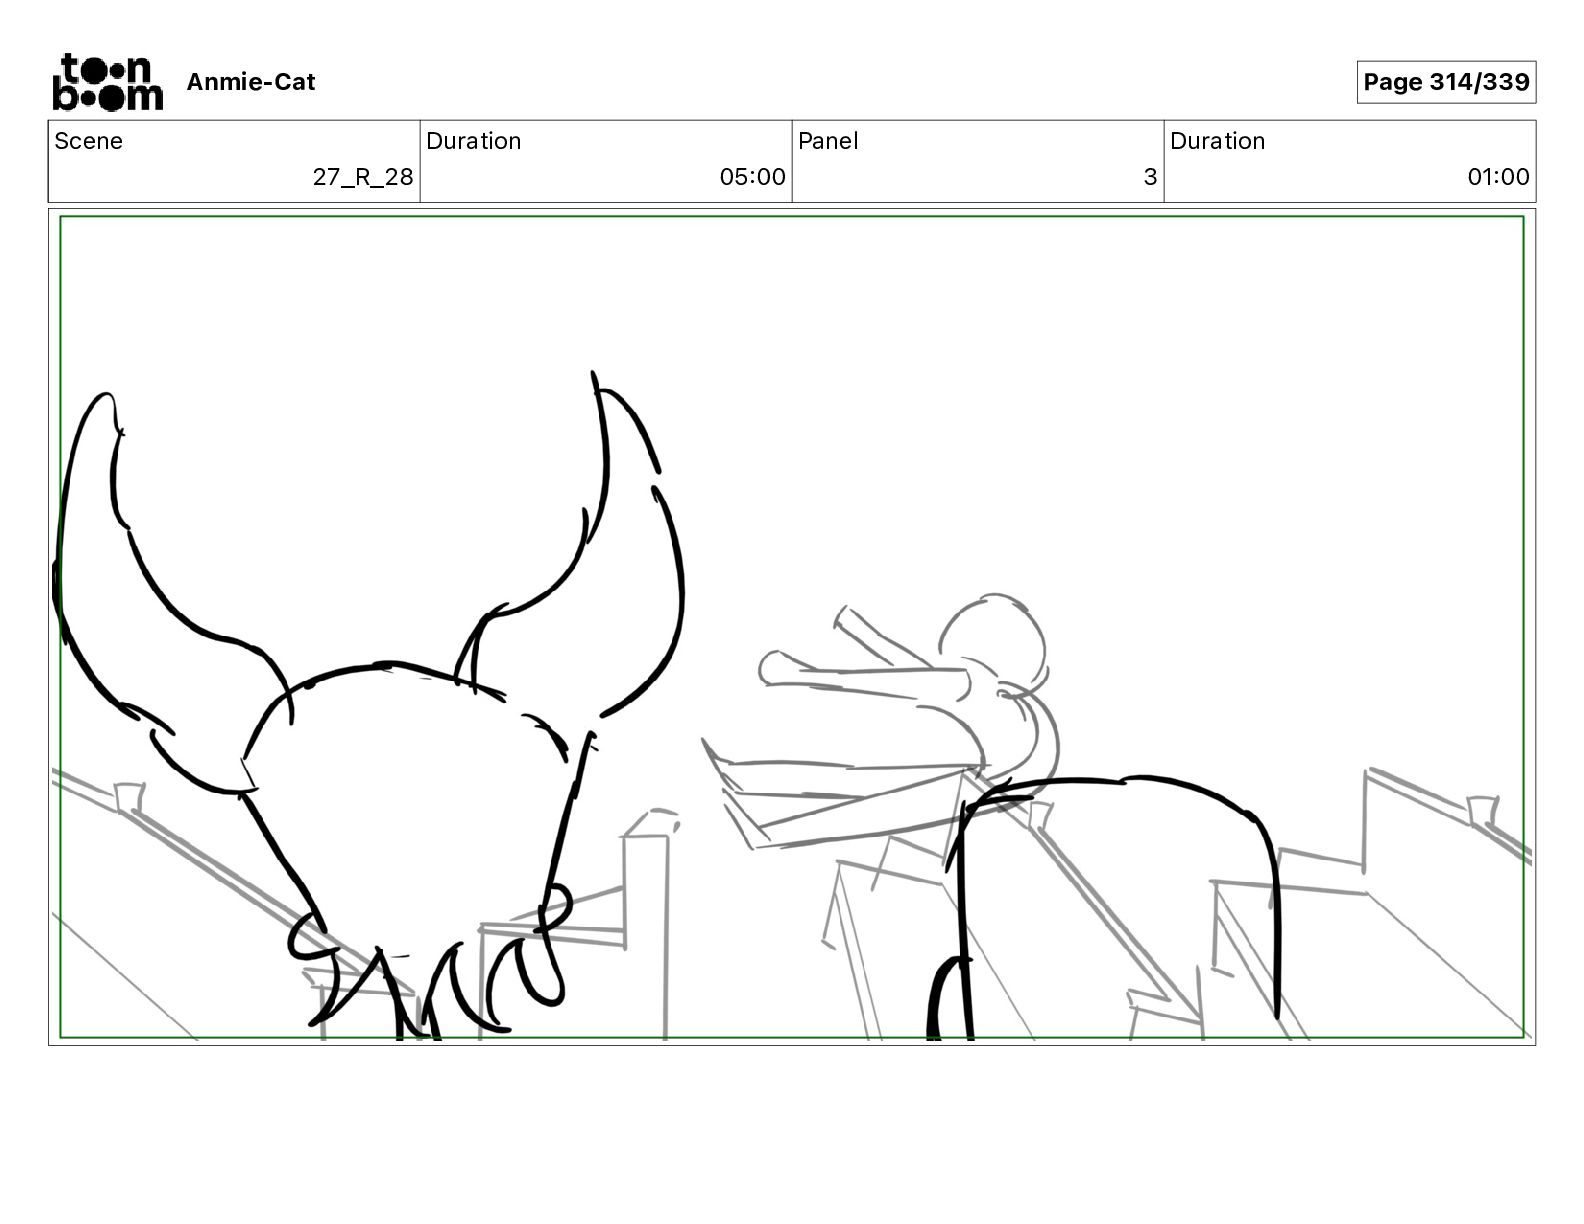The width and height of the screenshot is (1584, 1224).
Task: Click the 'Page 314/339' page indicator
Action: pyautogui.click(x=1446, y=82)
